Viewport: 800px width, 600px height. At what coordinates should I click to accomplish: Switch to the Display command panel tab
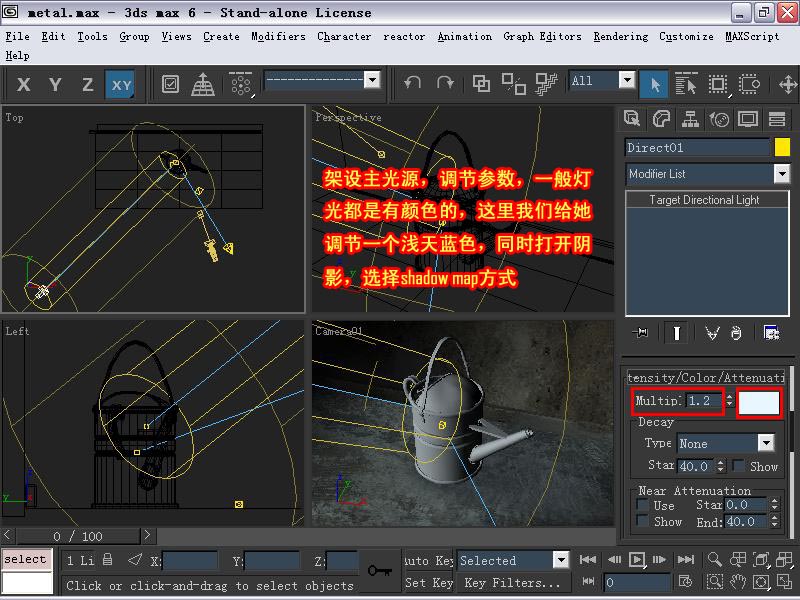748,120
